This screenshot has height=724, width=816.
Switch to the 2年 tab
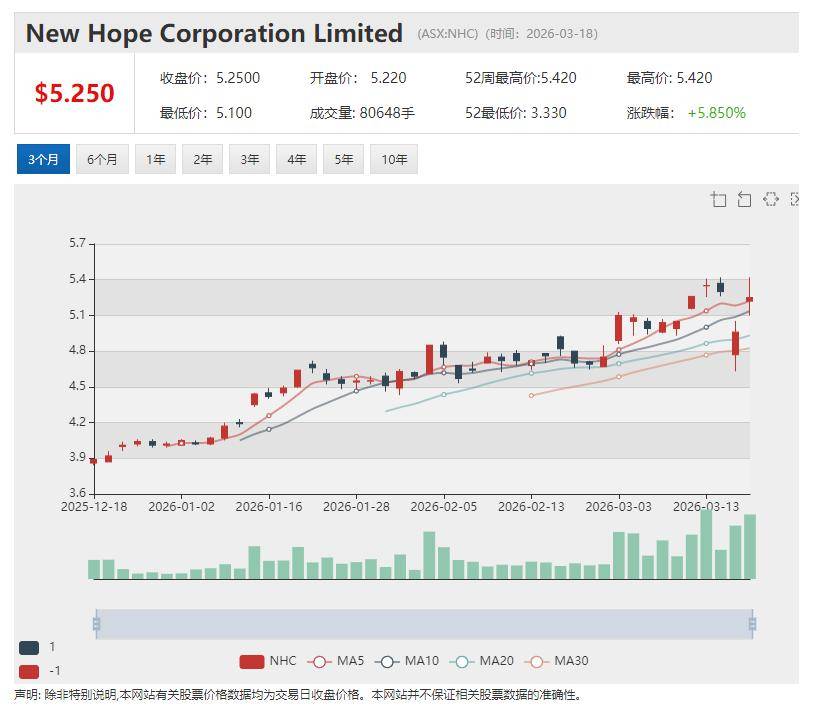202,159
